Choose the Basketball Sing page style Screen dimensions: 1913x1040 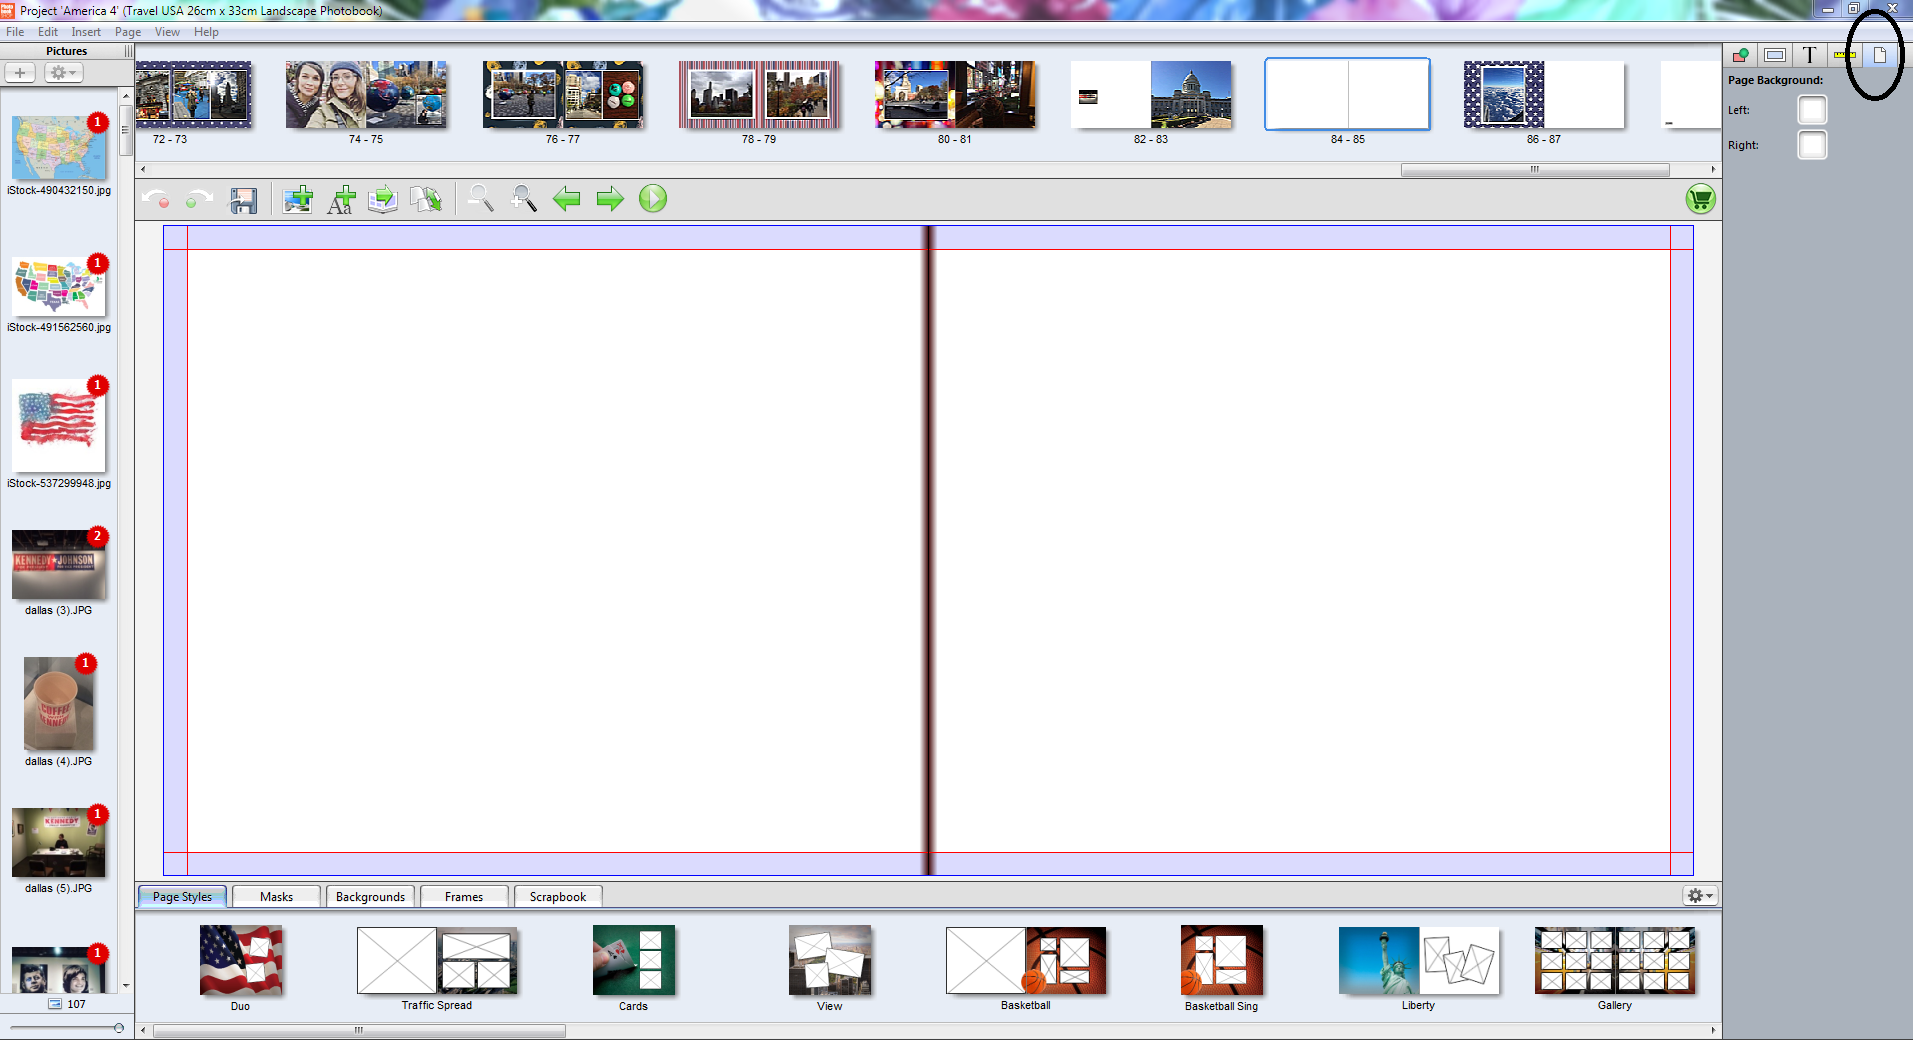tap(1222, 961)
